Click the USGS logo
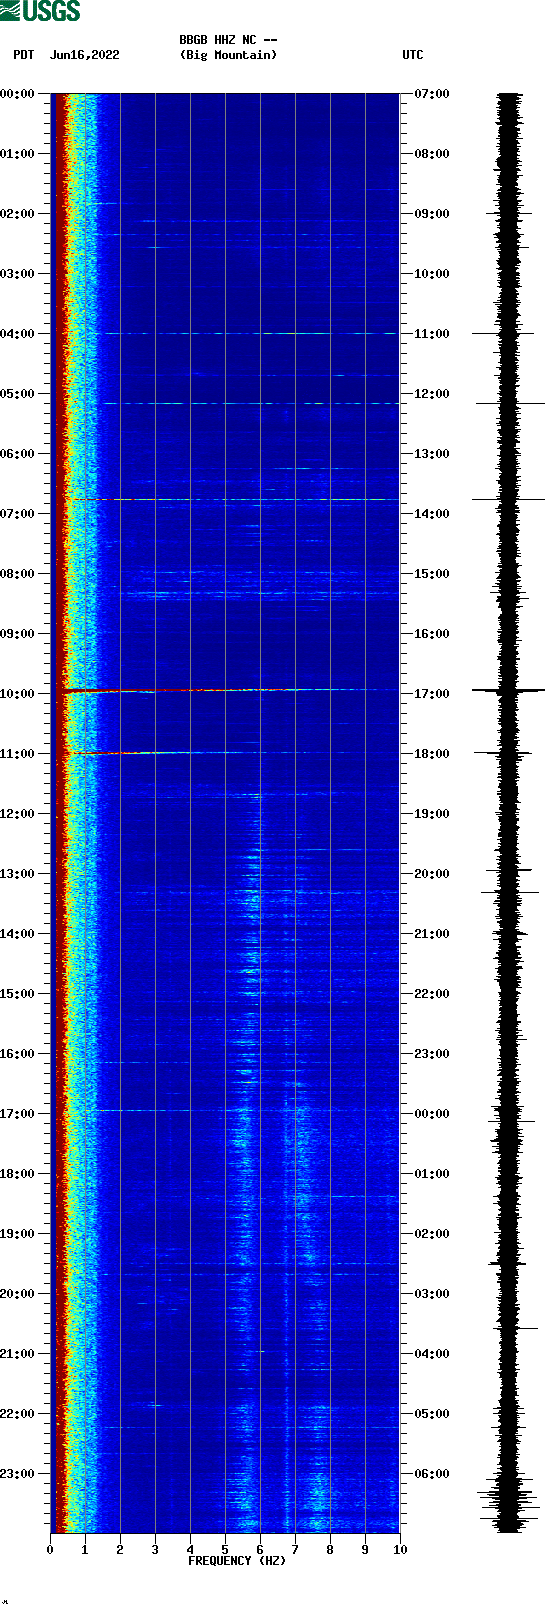The width and height of the screenshot is (552, 1613). coord(40,11)
